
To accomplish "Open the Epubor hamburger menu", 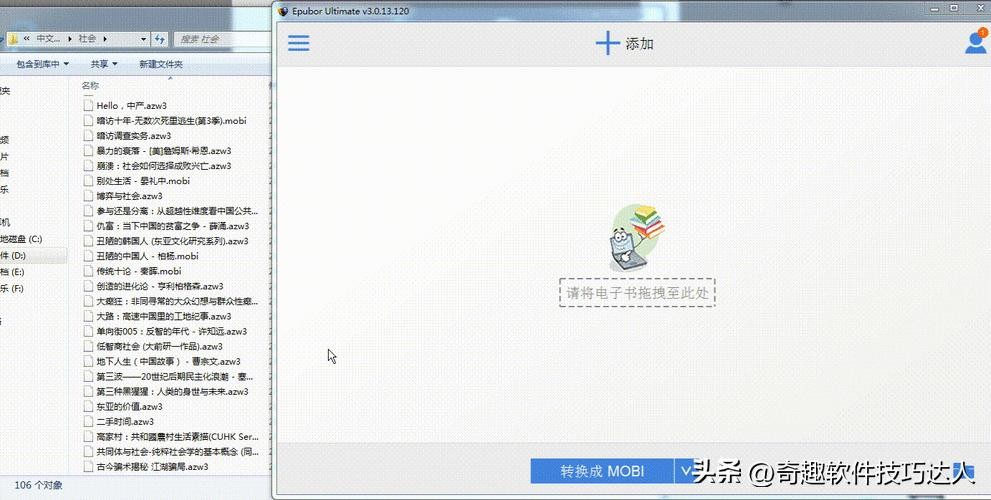I will 298,43.
